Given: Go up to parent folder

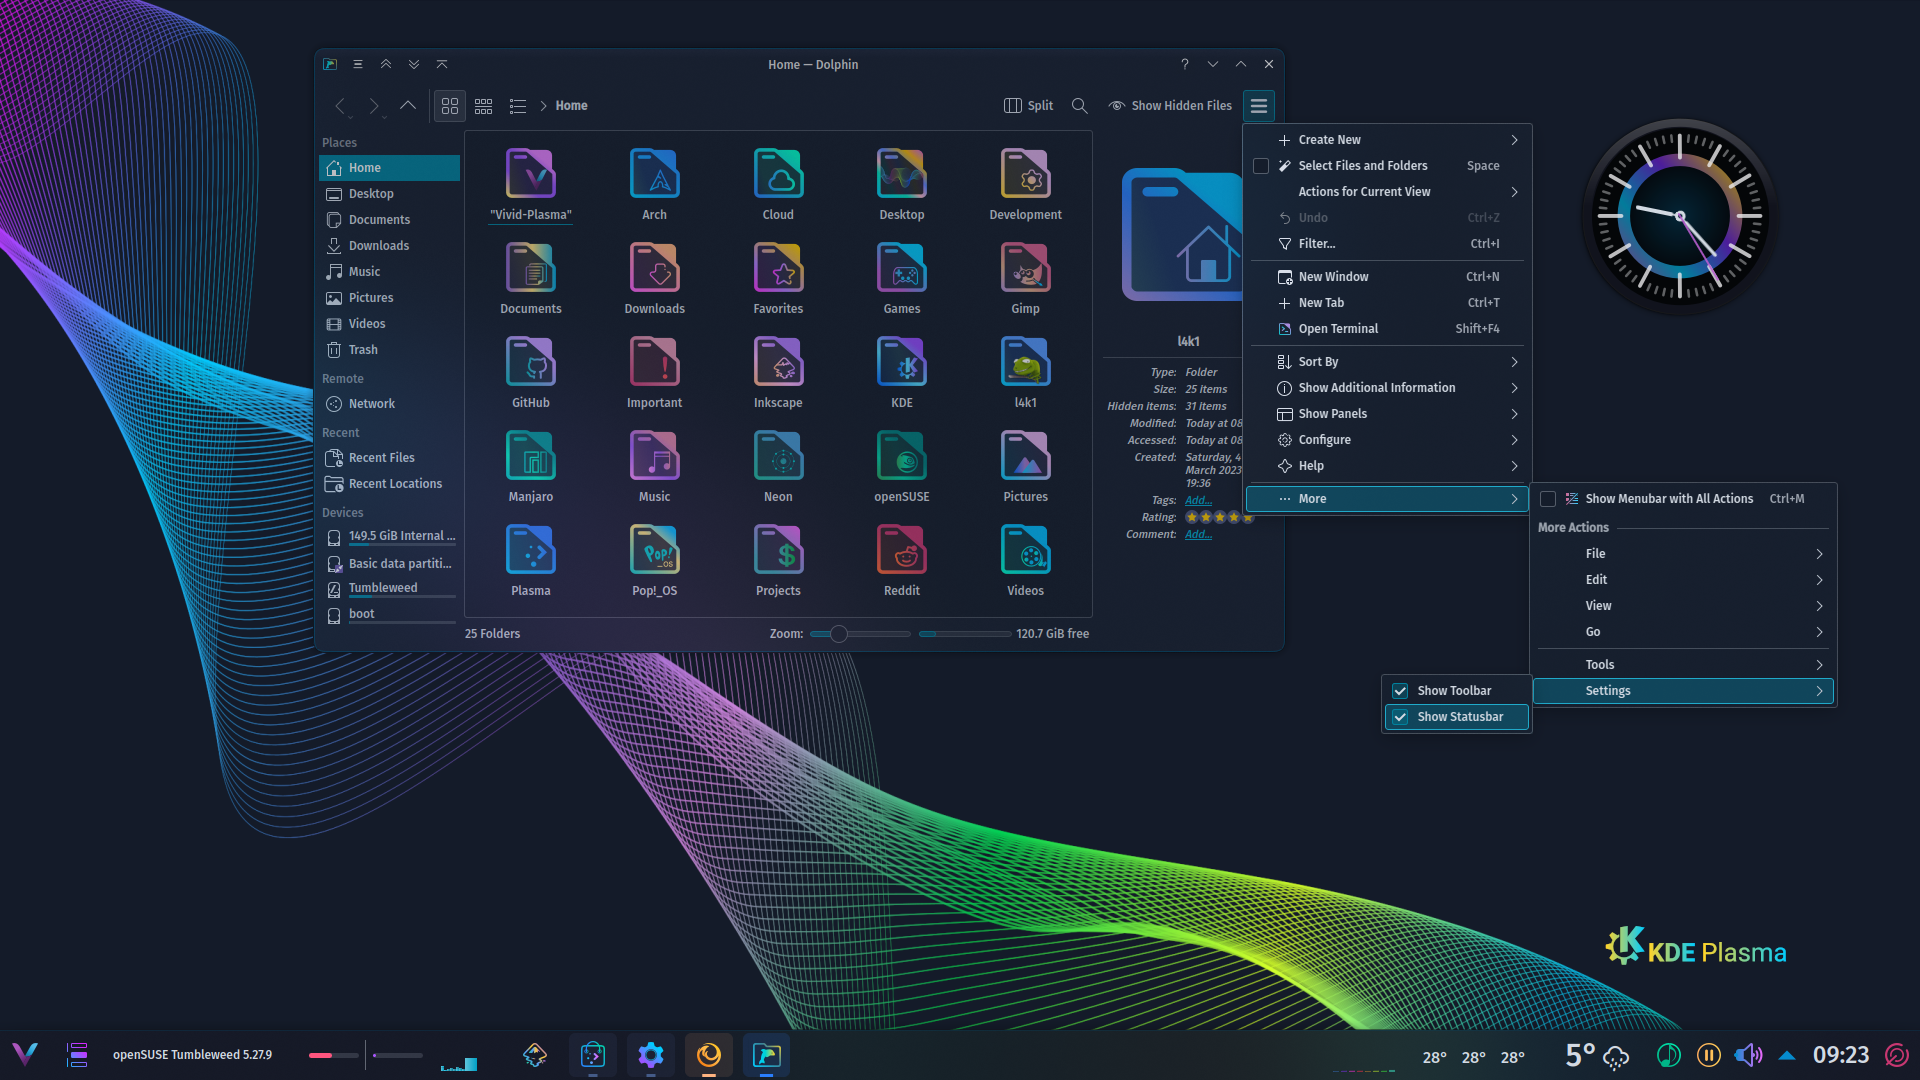Looking at the screenshot, I should (x=408, y=105).
